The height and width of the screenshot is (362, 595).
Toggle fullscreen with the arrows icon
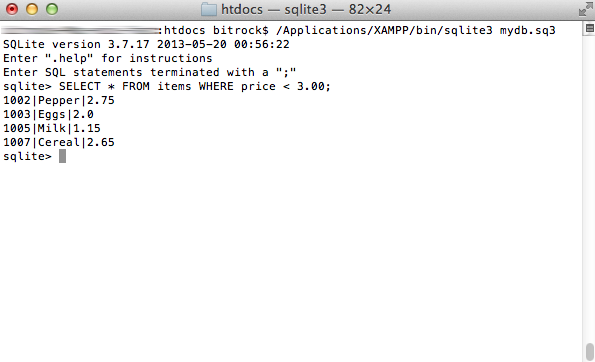click(586, 9)
